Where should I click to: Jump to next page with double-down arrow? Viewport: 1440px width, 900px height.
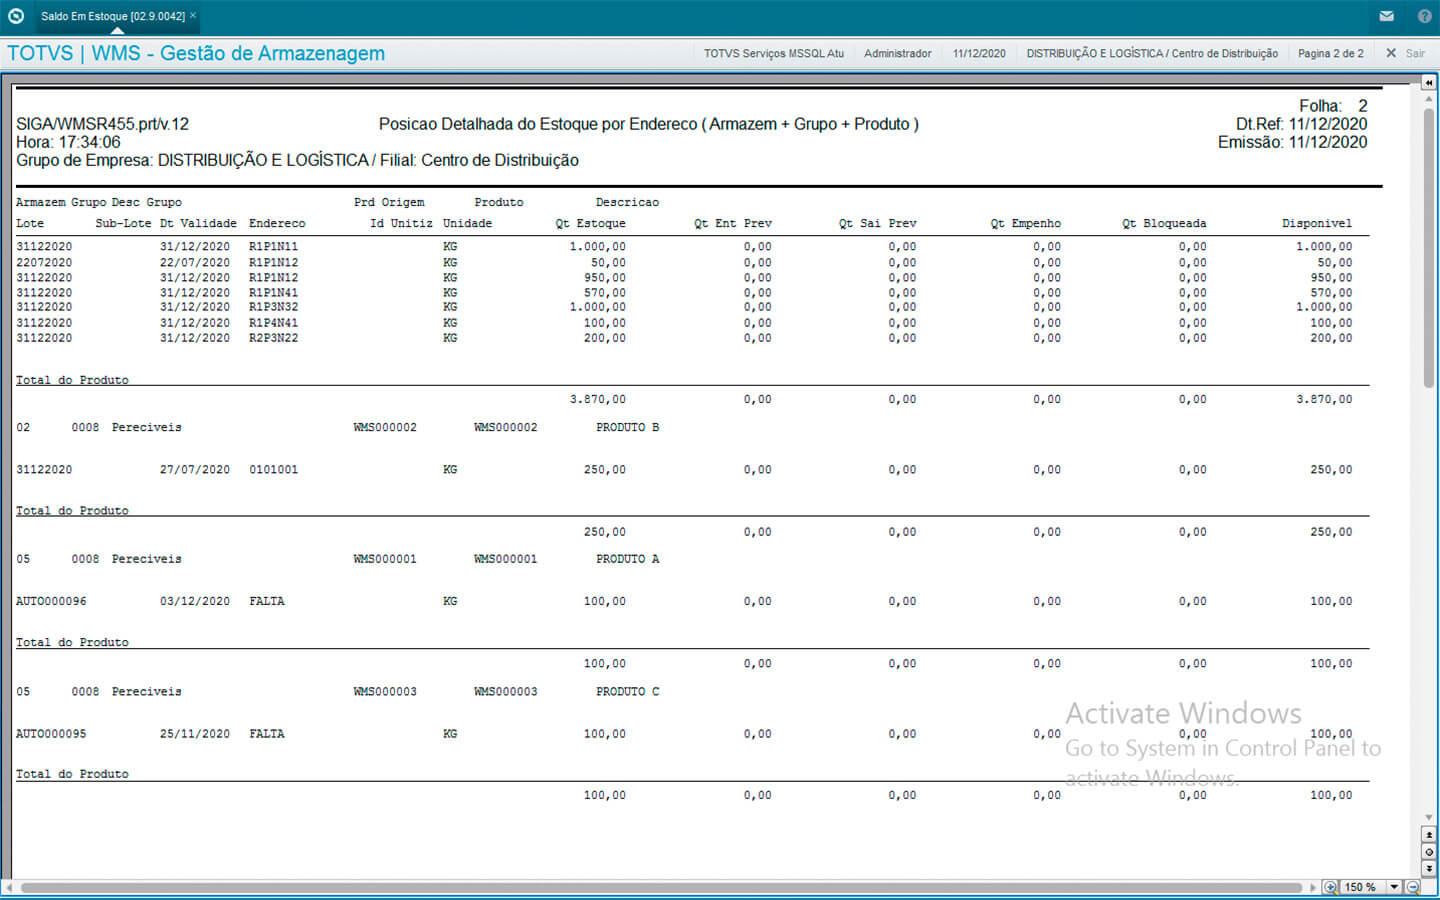click(x=1429, y=869)
